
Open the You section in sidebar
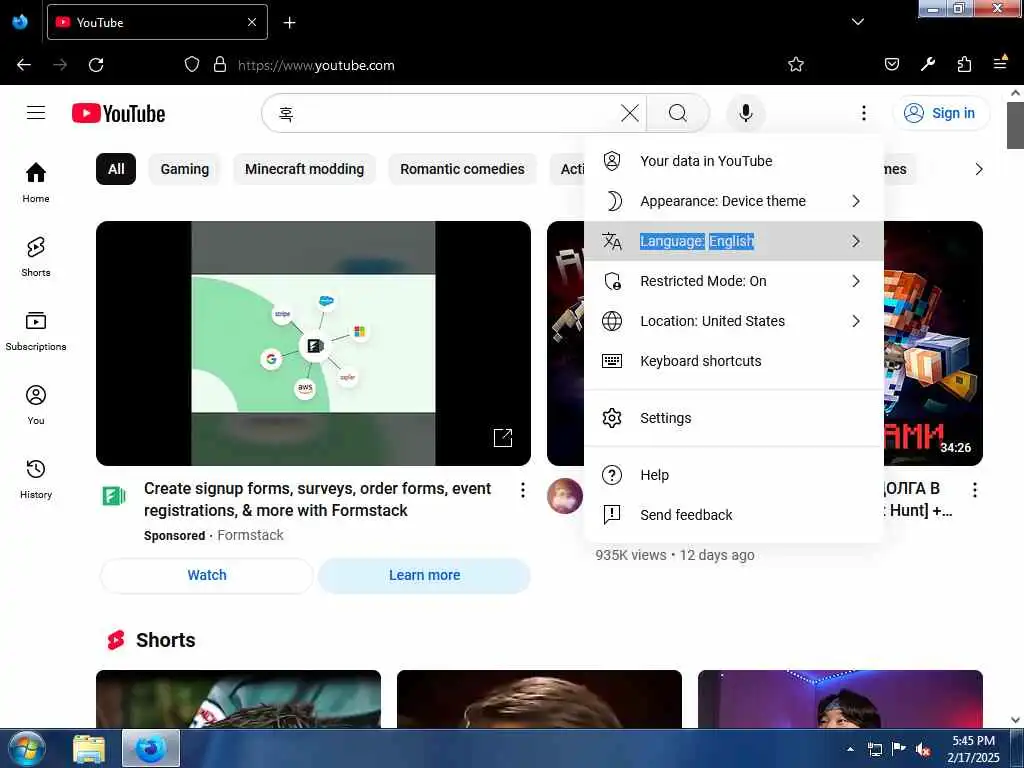click(36, 405)
